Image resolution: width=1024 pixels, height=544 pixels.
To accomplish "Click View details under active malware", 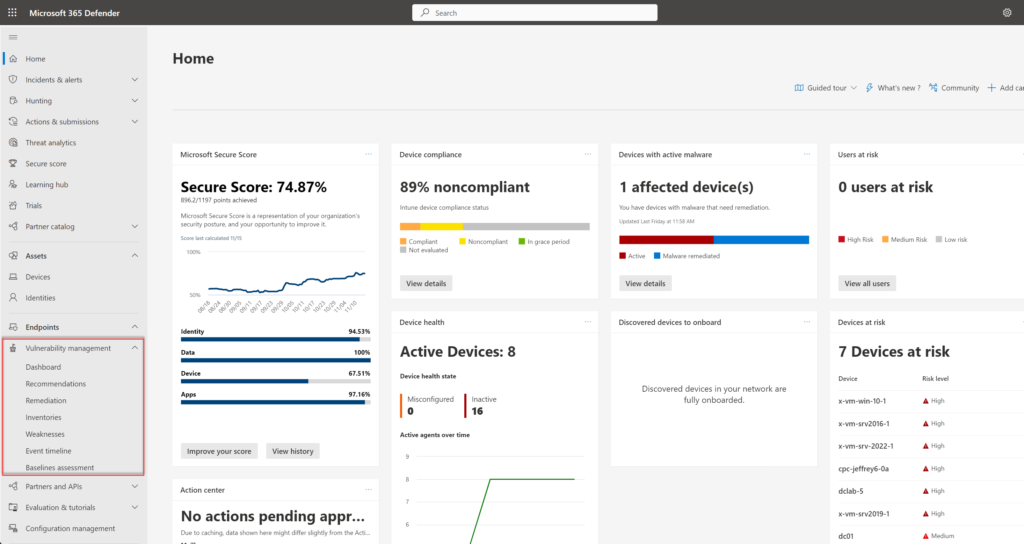I will [x=645, y=283].
